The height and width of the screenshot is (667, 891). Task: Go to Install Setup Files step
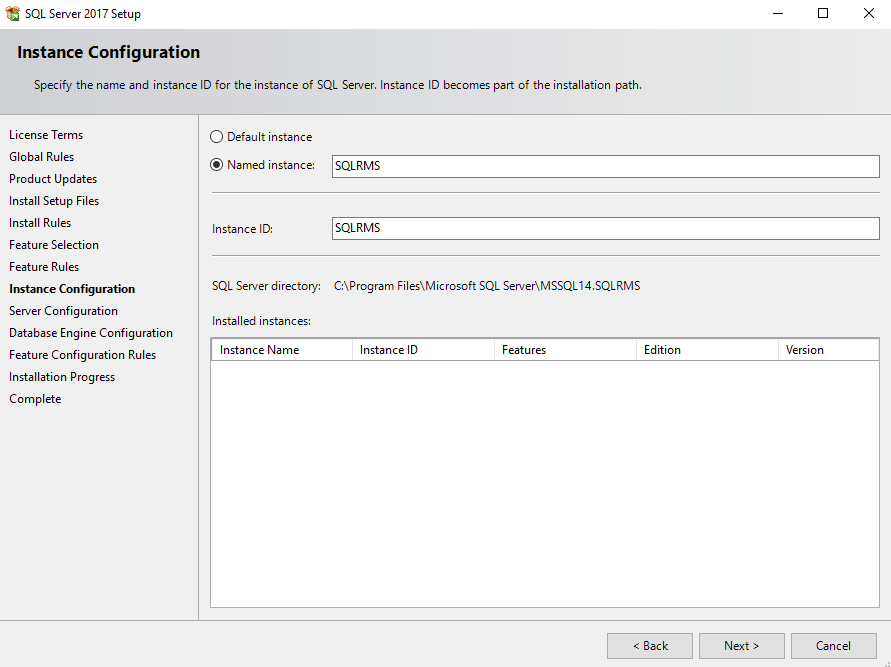pyautogui.click(x=54, y=201)
